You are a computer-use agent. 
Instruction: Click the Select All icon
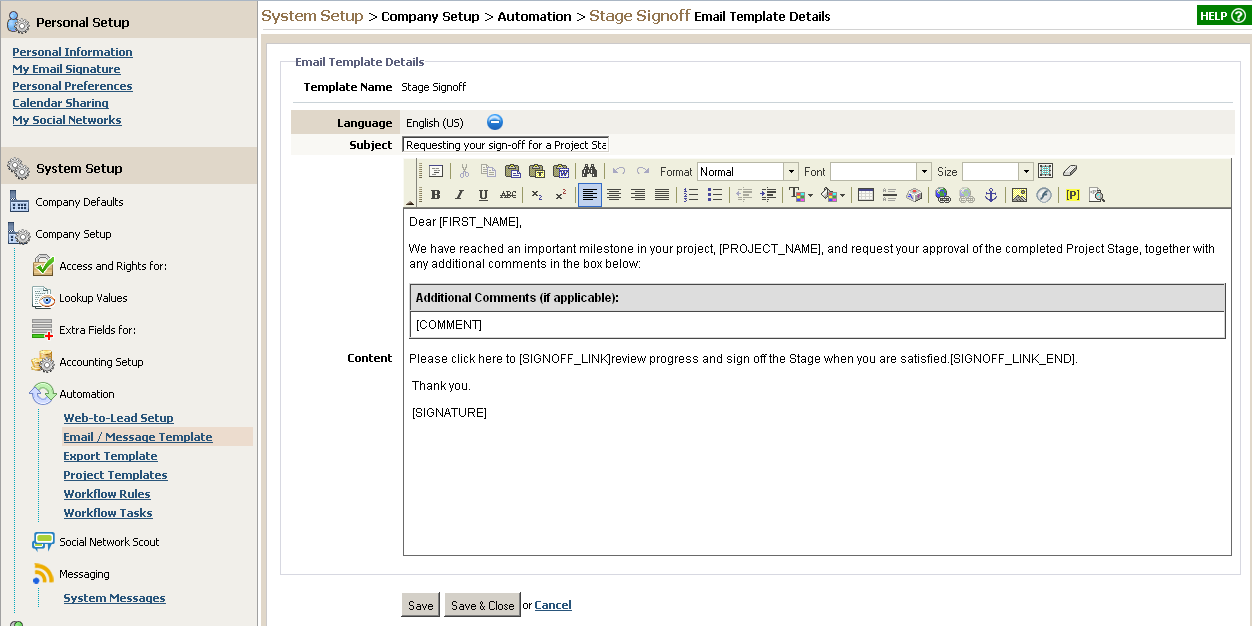(x=1045, y=171)
